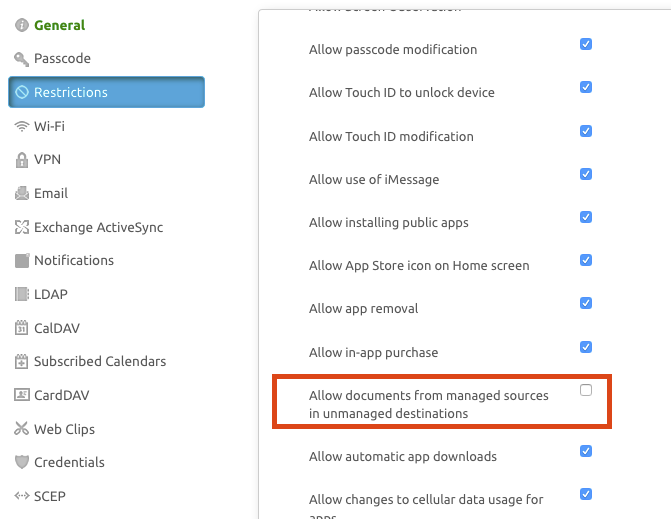Toggle Allow Touch ID to unlock device
671x519 pixels.
click(586, 87)
